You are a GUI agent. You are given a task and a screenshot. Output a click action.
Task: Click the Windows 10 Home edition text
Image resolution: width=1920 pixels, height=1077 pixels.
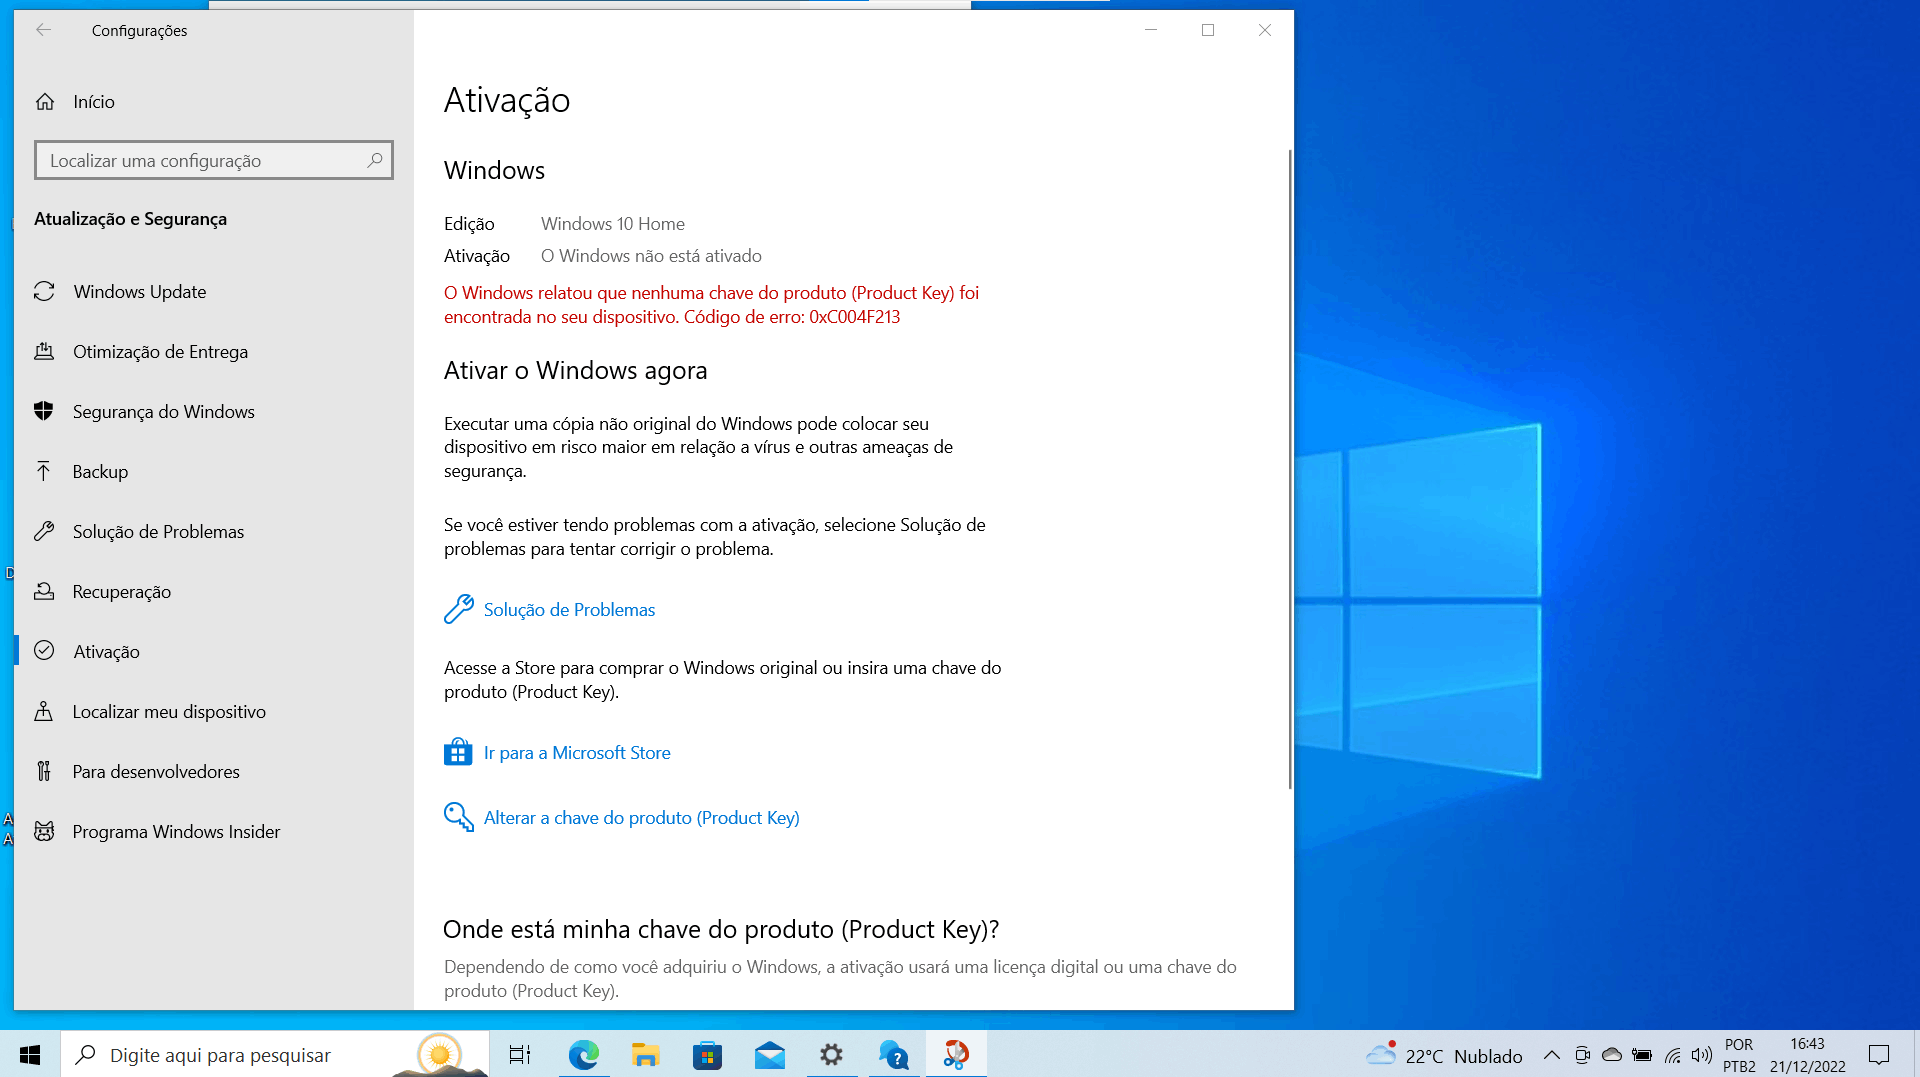613,224
